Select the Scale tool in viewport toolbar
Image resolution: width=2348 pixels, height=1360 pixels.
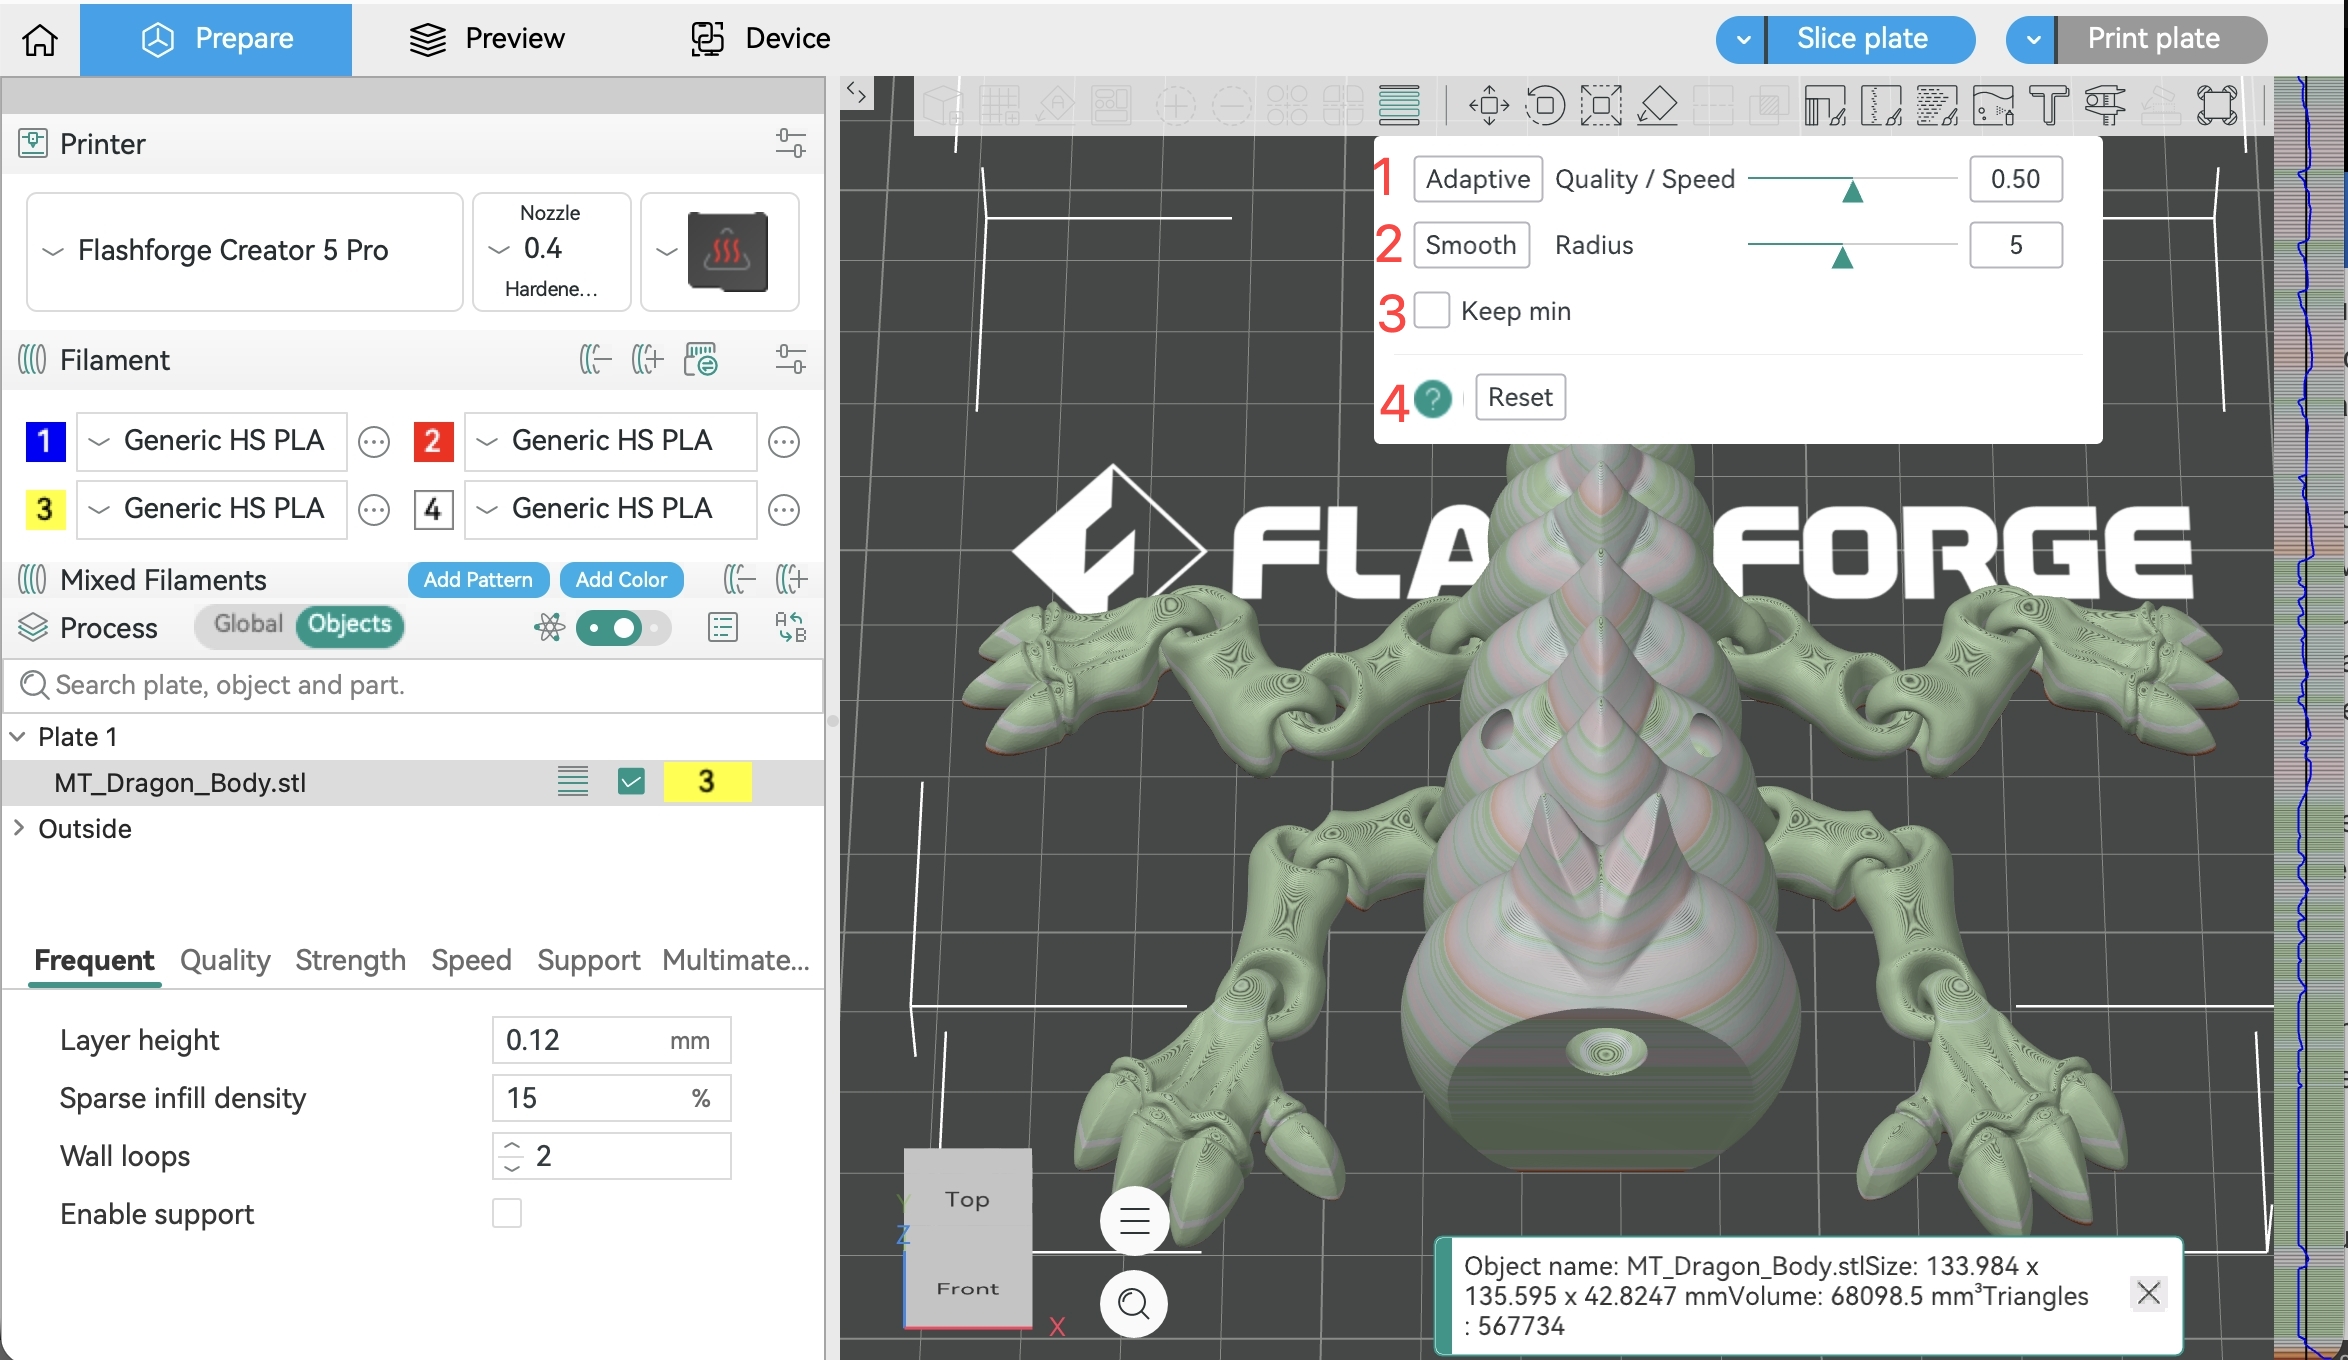(1601, 105)
